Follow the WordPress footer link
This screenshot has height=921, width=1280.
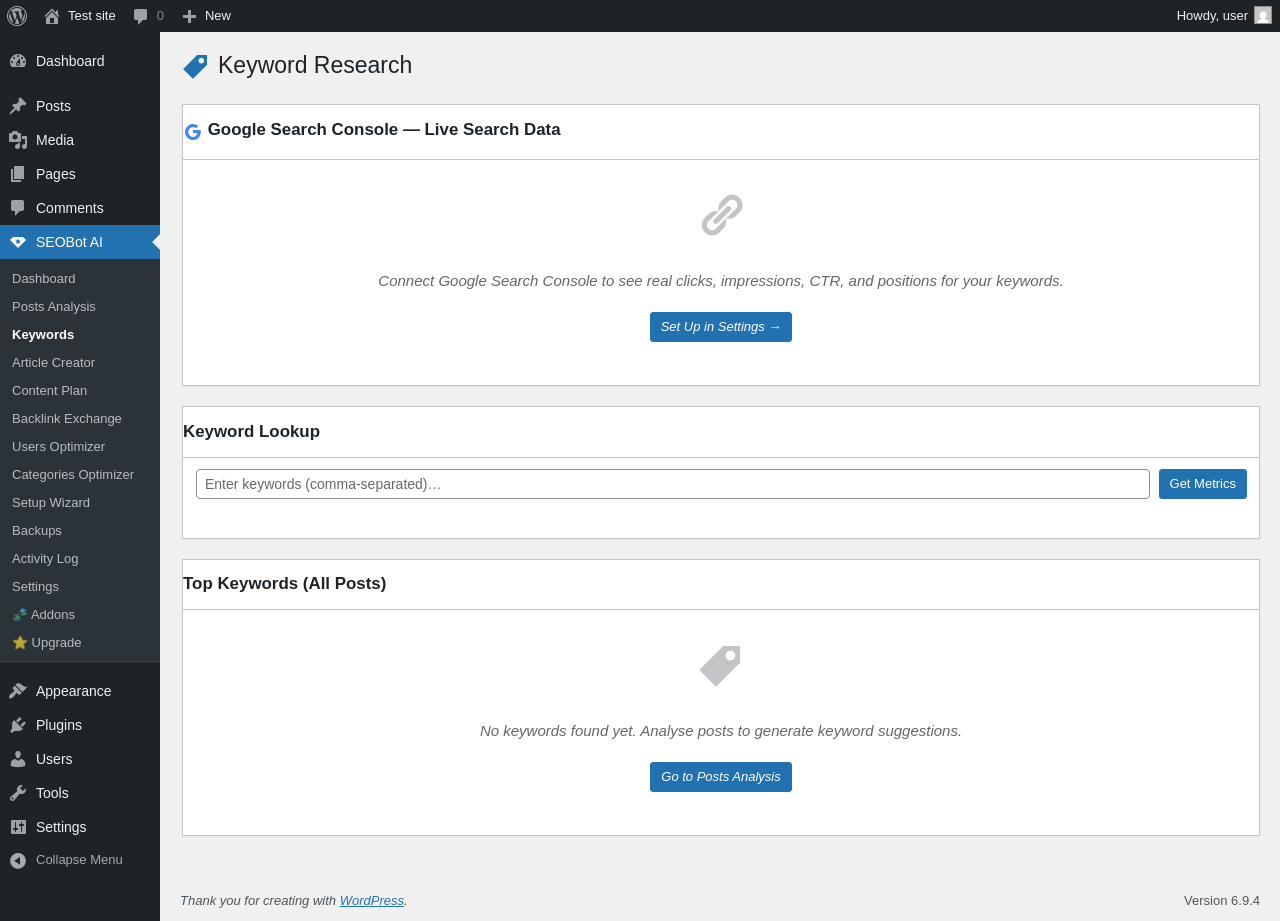pos(371,900)
